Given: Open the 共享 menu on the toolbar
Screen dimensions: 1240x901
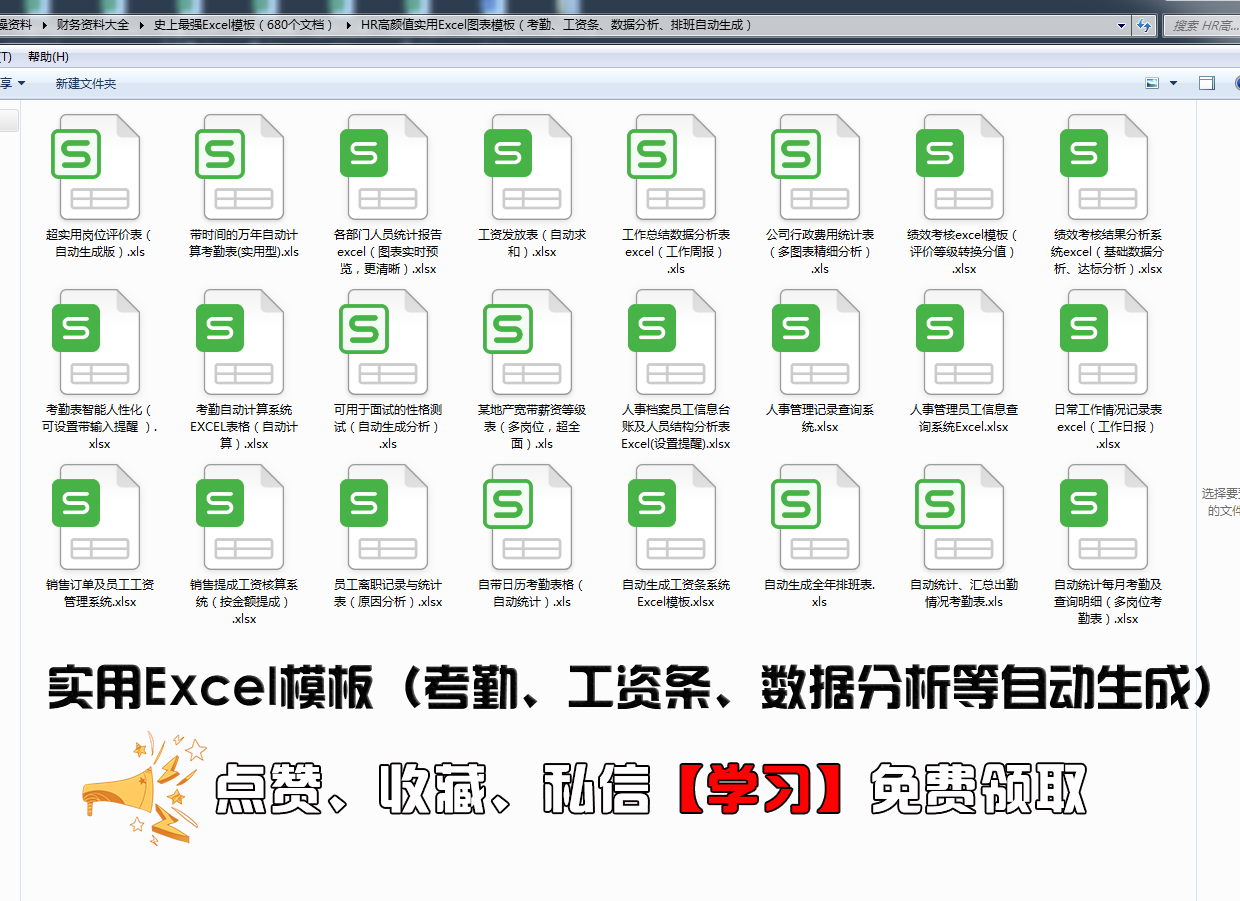Looking at the screenshot, I should 8,83.
